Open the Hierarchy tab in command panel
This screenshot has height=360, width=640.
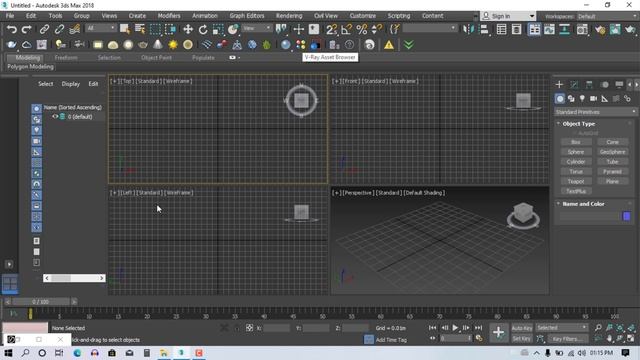pyautogui.click(x=589, y=84)
